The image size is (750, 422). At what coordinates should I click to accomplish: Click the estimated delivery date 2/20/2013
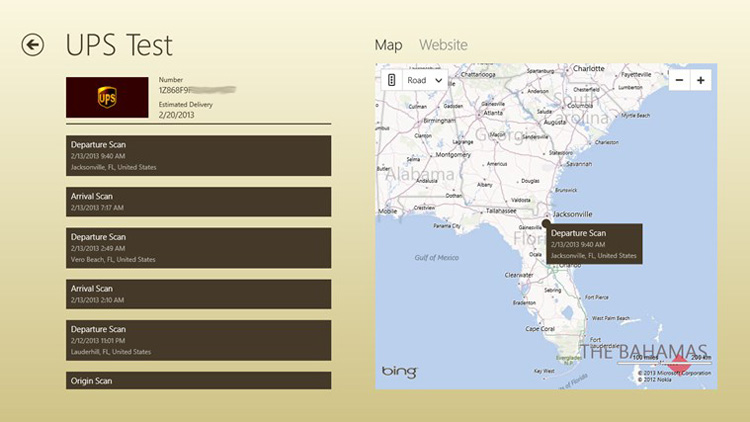point(176,115)
